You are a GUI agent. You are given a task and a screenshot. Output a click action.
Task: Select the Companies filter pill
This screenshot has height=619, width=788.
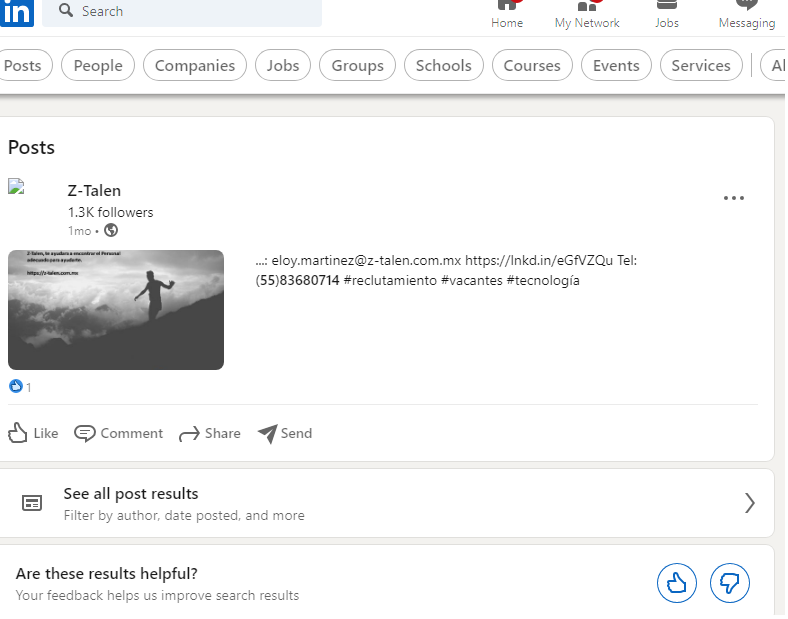pyautogui.click(x=195, y=65)
